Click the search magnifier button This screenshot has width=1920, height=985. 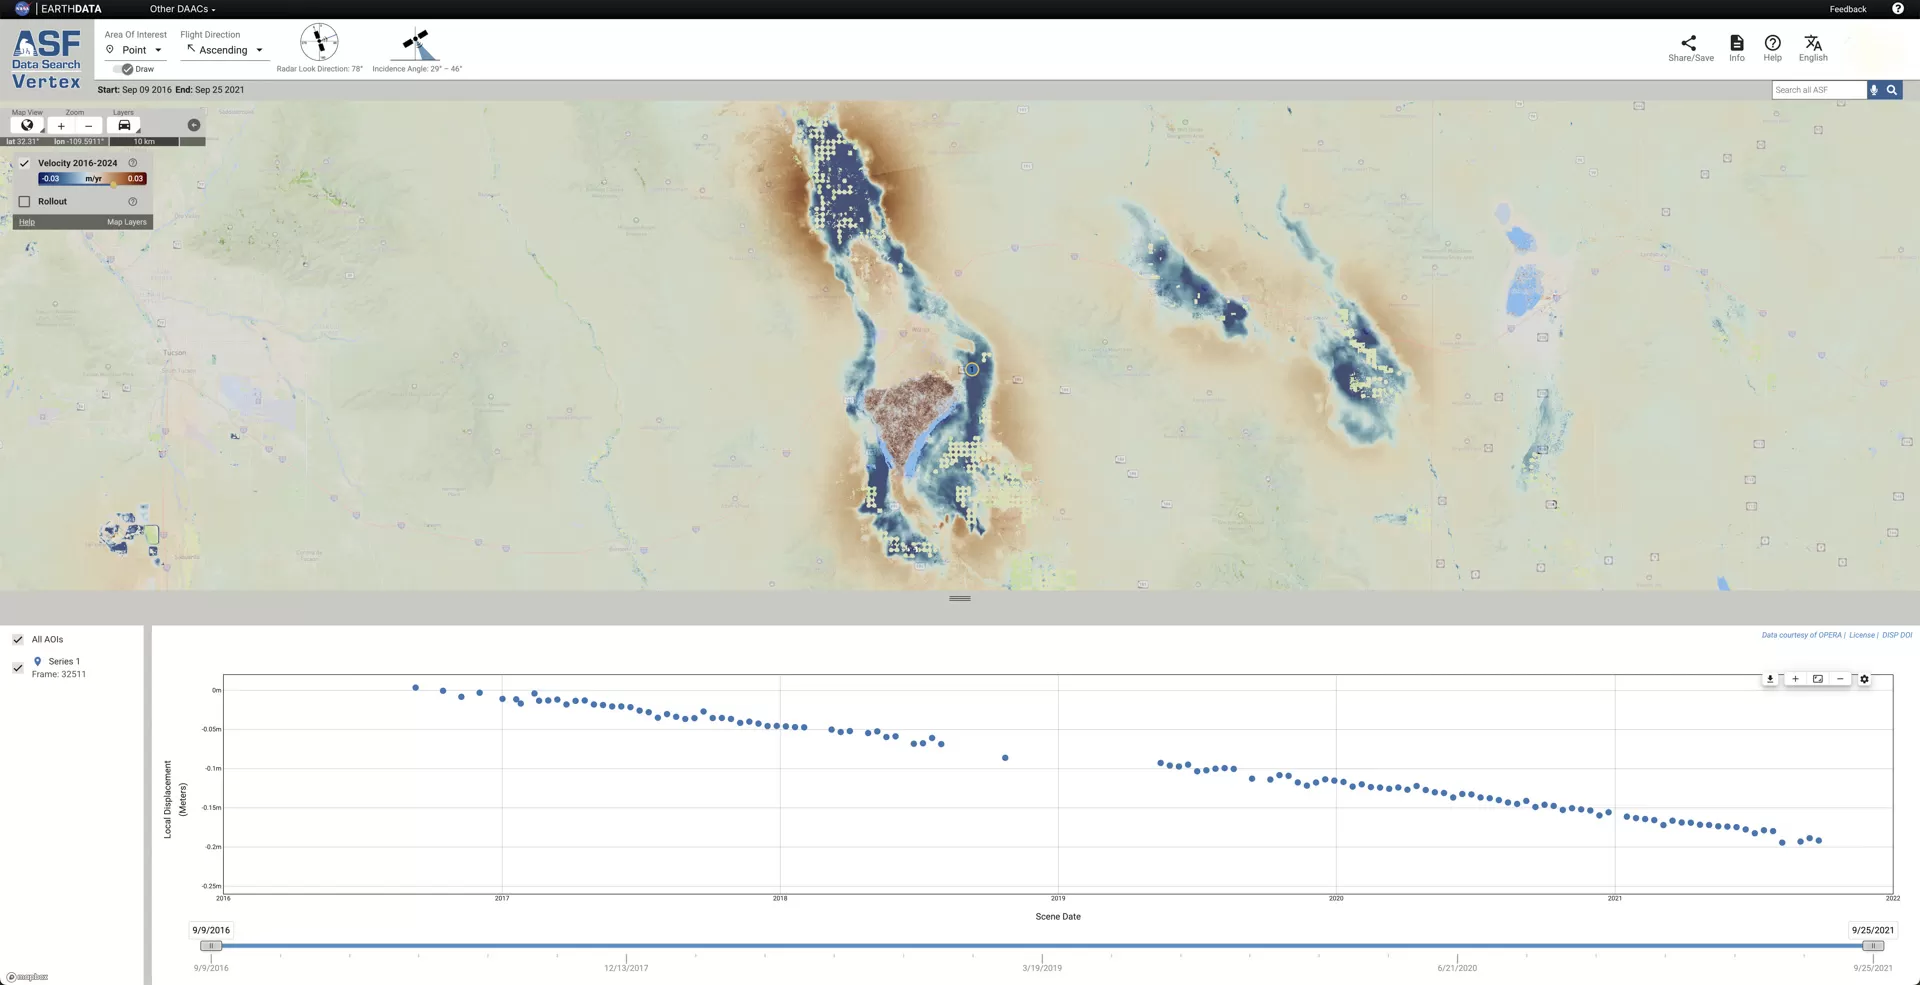(1892, 90)
